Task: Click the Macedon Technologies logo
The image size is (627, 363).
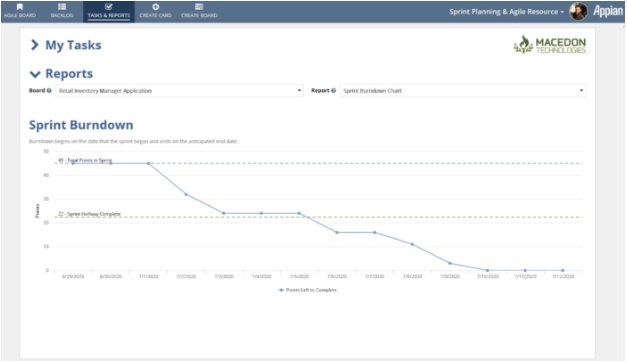Action: (x=550, y=45)
